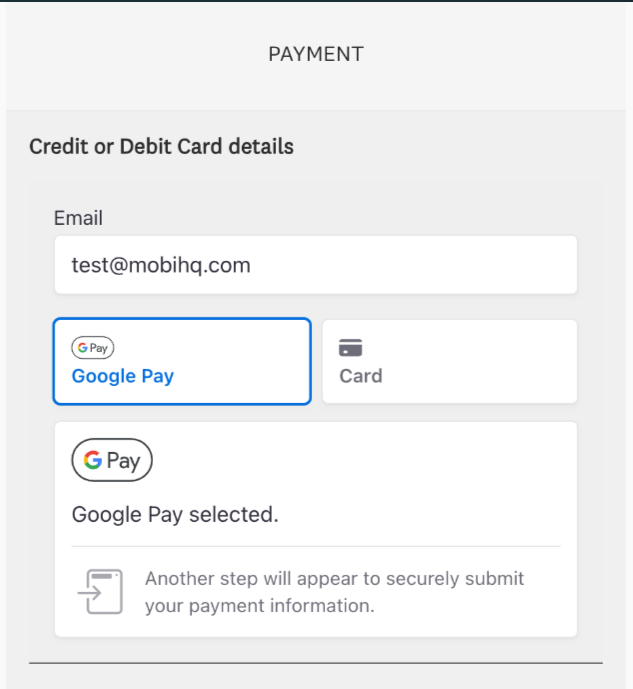Image resolution: width=633 pixels, height=689 pixels.
Task: Click the "your payment information." text line
Action: click(259, 606)
